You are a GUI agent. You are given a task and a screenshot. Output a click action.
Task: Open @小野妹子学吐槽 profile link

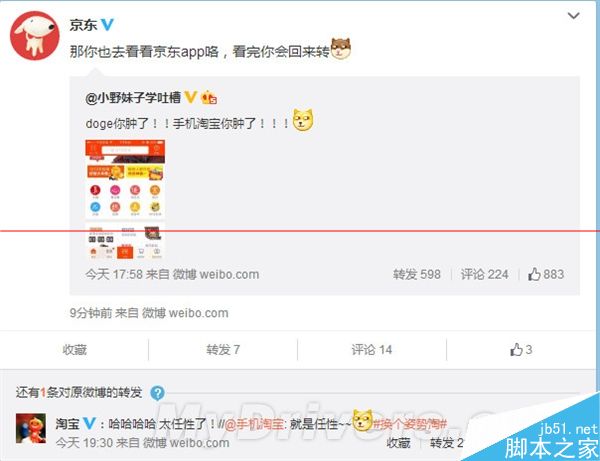click(x=133, y=98)
